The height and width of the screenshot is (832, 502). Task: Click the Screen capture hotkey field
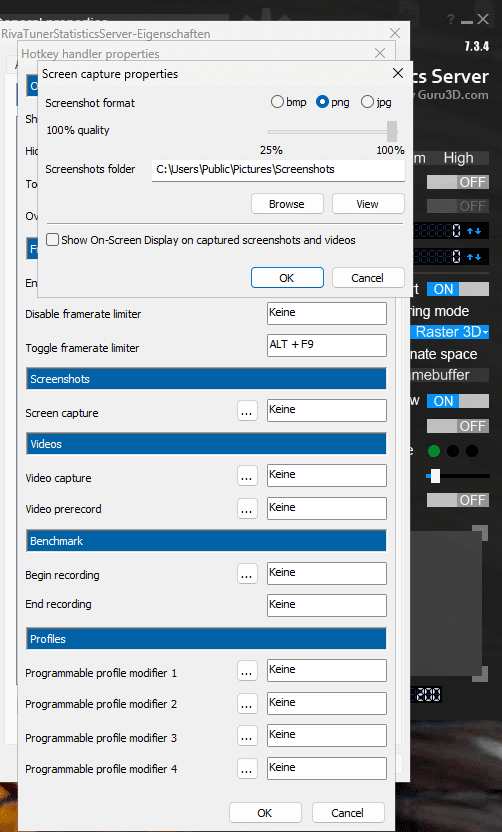point(327,411)
